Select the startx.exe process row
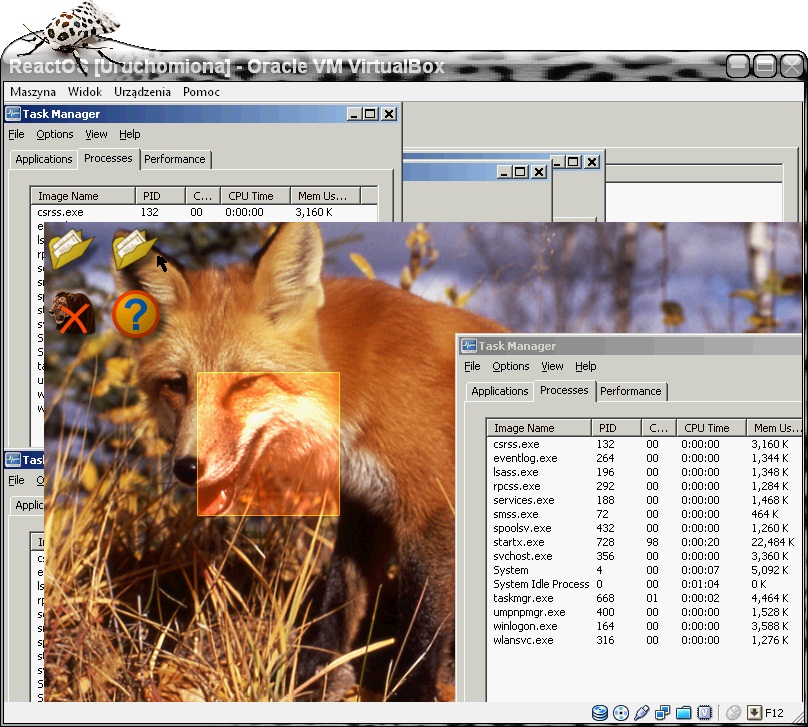Image resolution: width=808 pixels, height=727 pixels. coord(644,542)
